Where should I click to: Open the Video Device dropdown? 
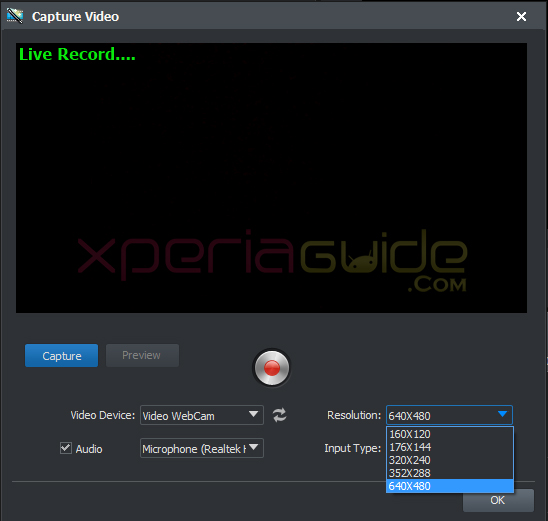[x=202, y=415]
